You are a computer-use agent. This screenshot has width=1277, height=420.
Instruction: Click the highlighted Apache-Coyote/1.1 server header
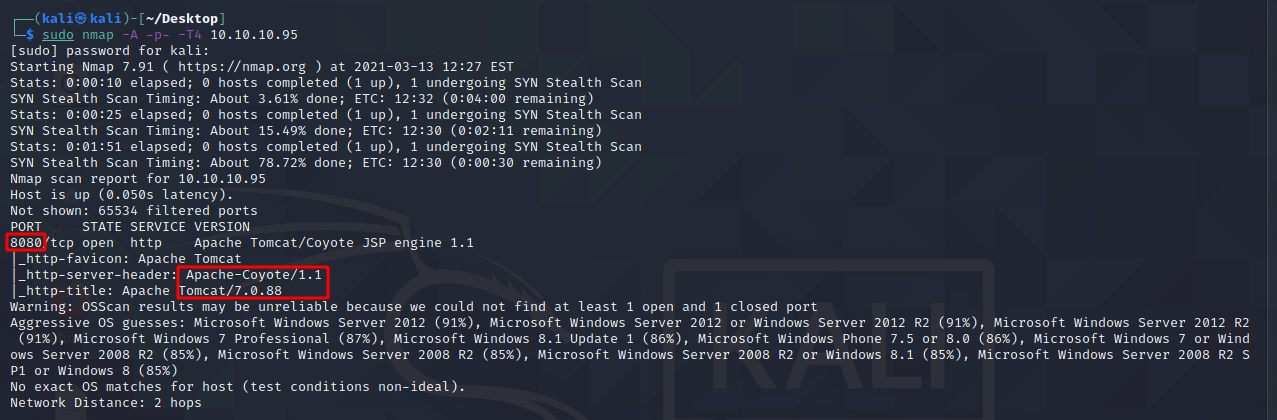[252, 274]
